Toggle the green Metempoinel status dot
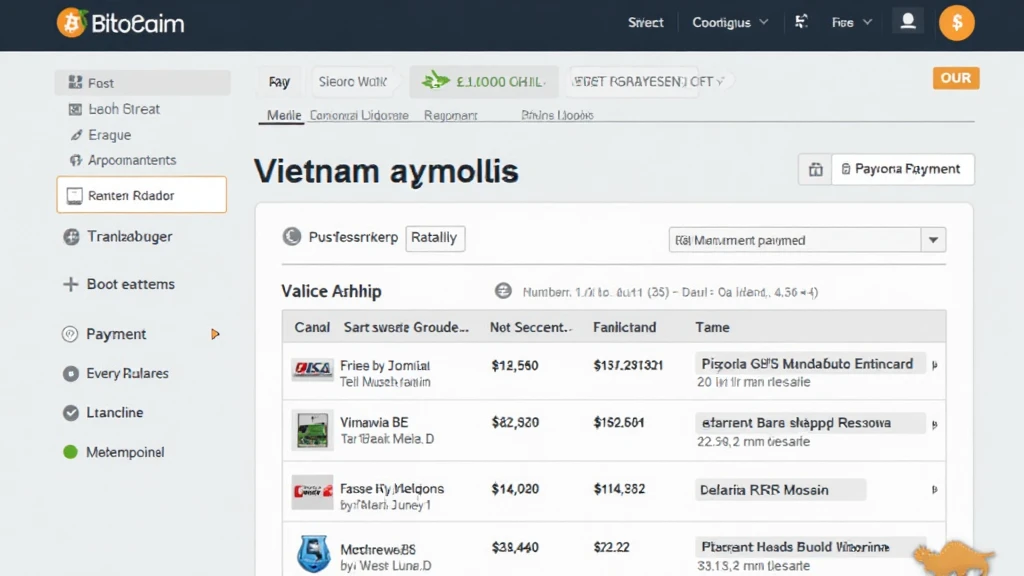Screen dimensions: 1024x576 point(70,452)
